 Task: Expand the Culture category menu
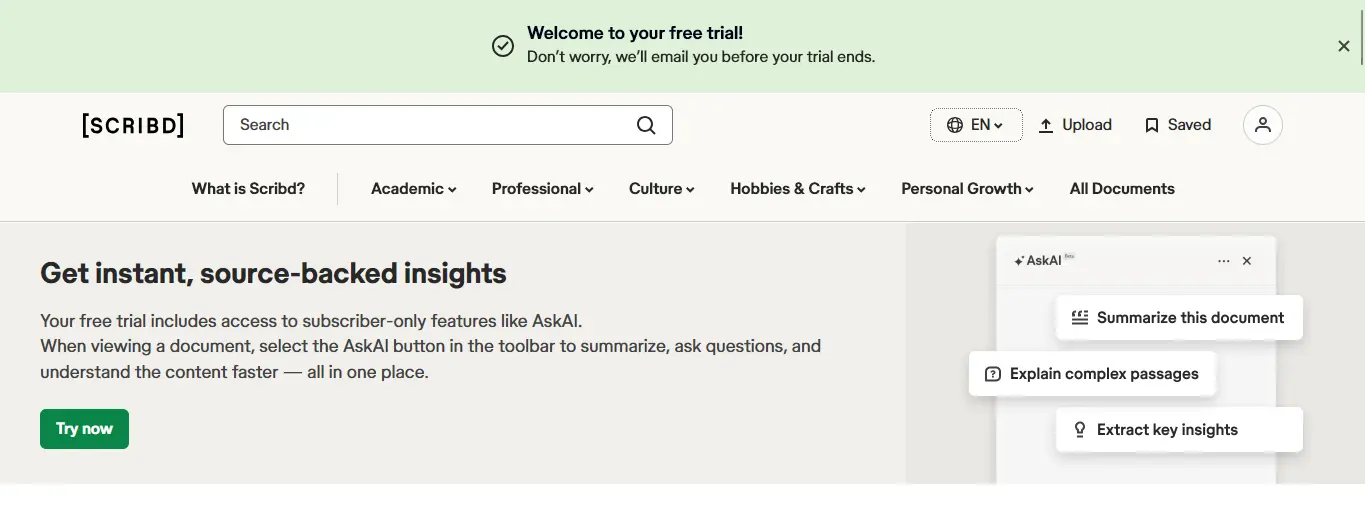coord(662,189)
